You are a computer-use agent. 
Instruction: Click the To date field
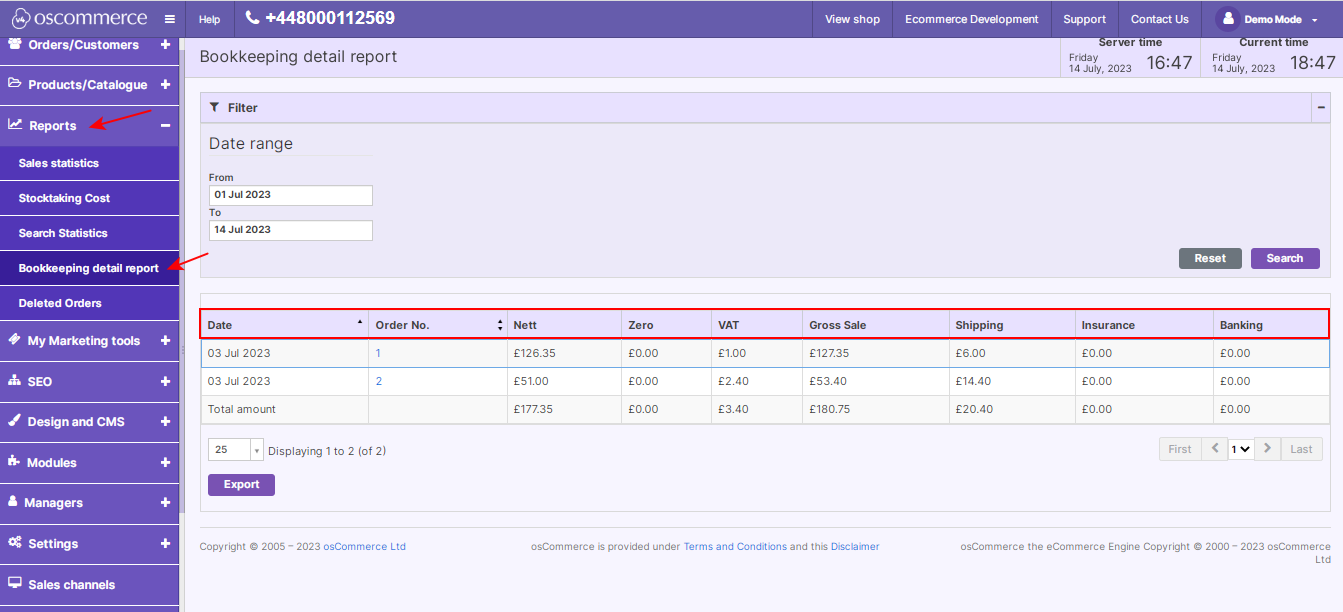coord(290,230)
